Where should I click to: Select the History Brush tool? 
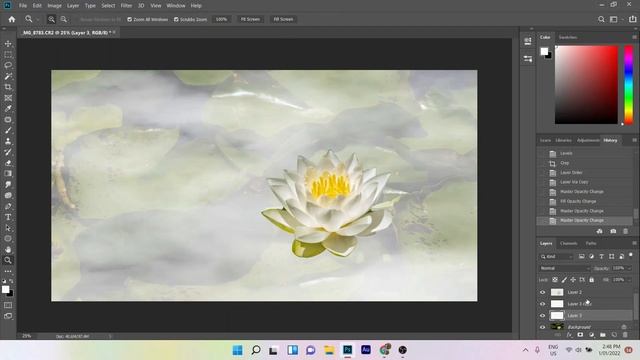pos(8,152)
